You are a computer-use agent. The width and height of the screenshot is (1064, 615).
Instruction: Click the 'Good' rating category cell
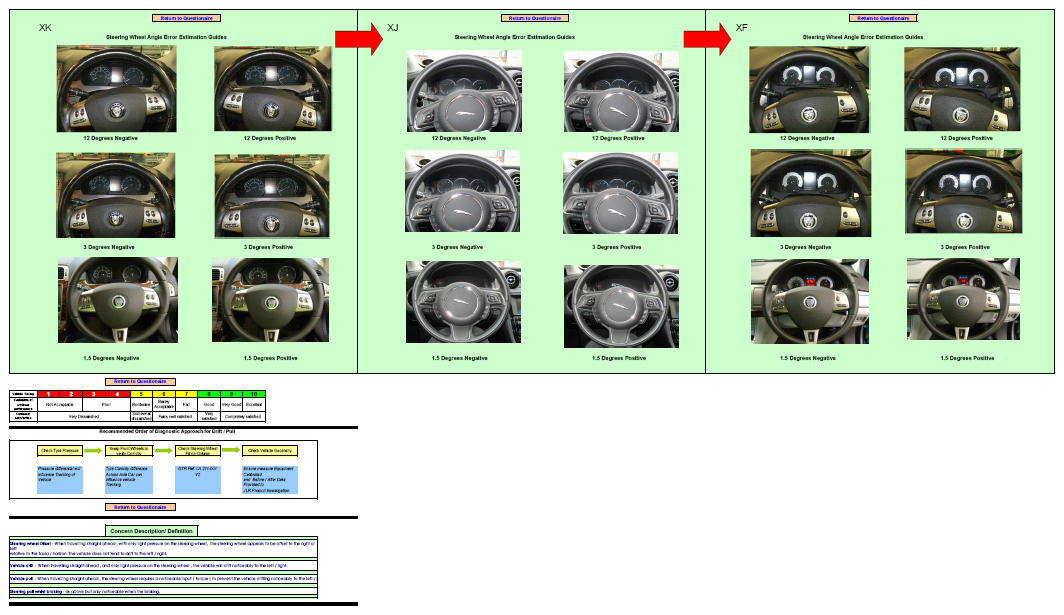209,405
